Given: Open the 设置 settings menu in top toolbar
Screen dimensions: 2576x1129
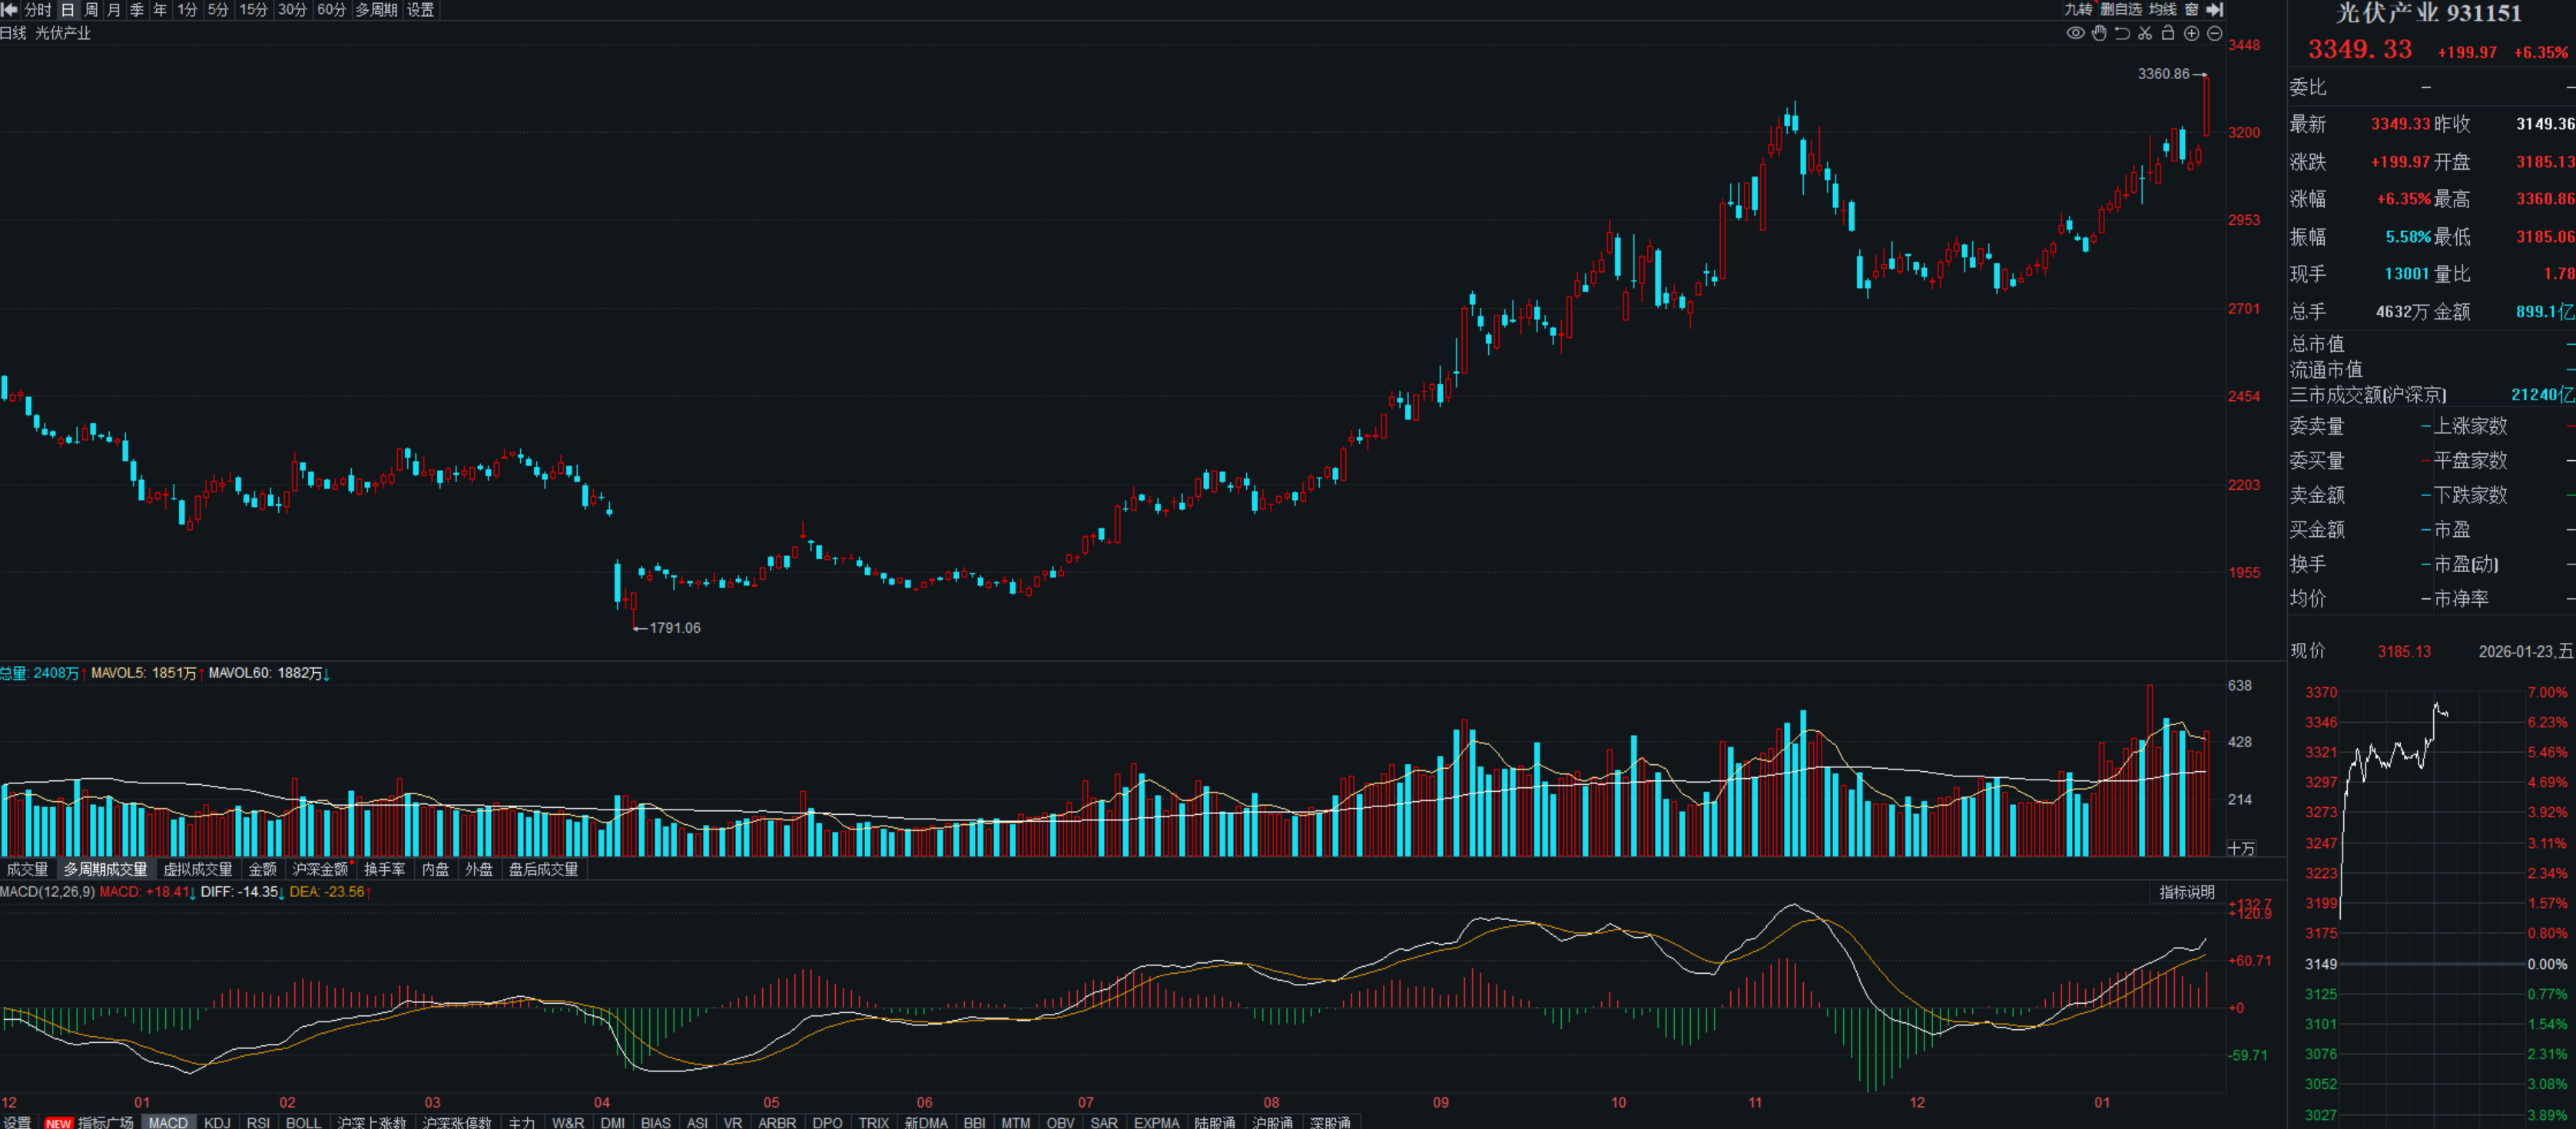Looking at the screenshot, I should point(420,9).
